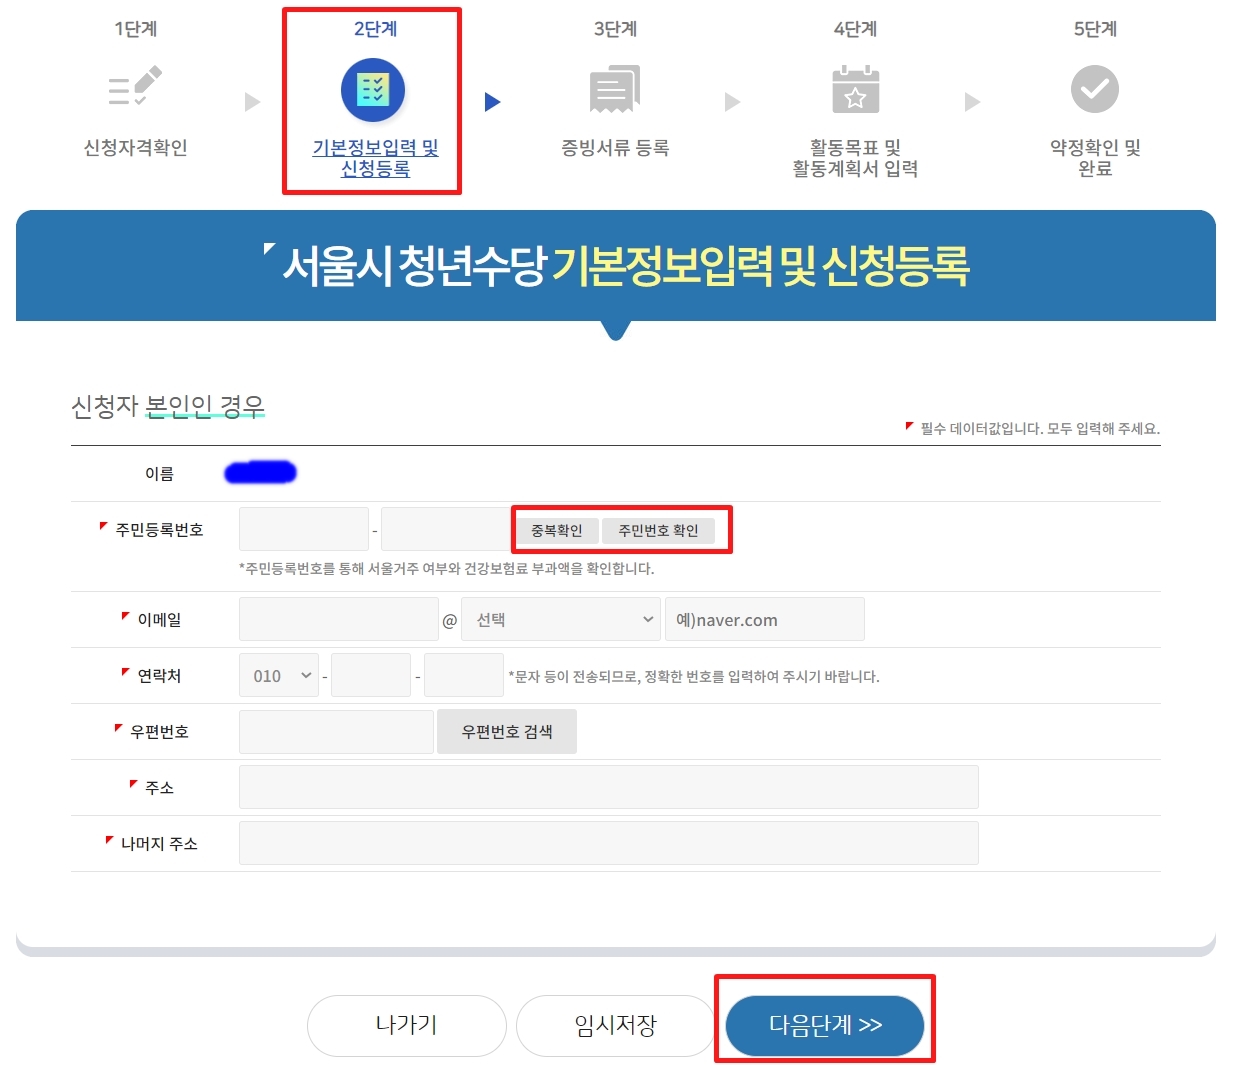1233x1065 pixels.
Task: Focus the second 주민등록번호 input field
Action: [446, 529]
